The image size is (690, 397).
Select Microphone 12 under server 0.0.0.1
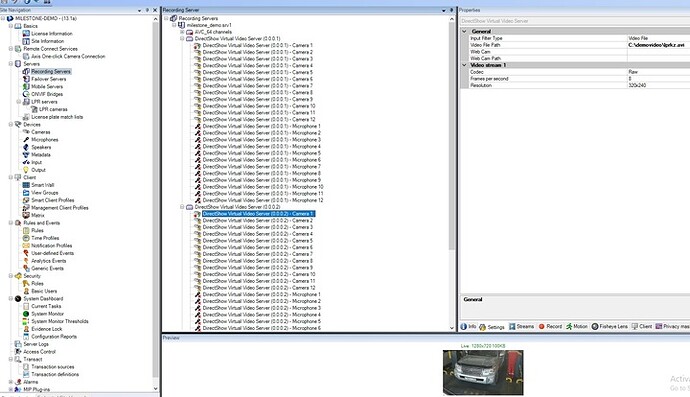coord(263,200)
